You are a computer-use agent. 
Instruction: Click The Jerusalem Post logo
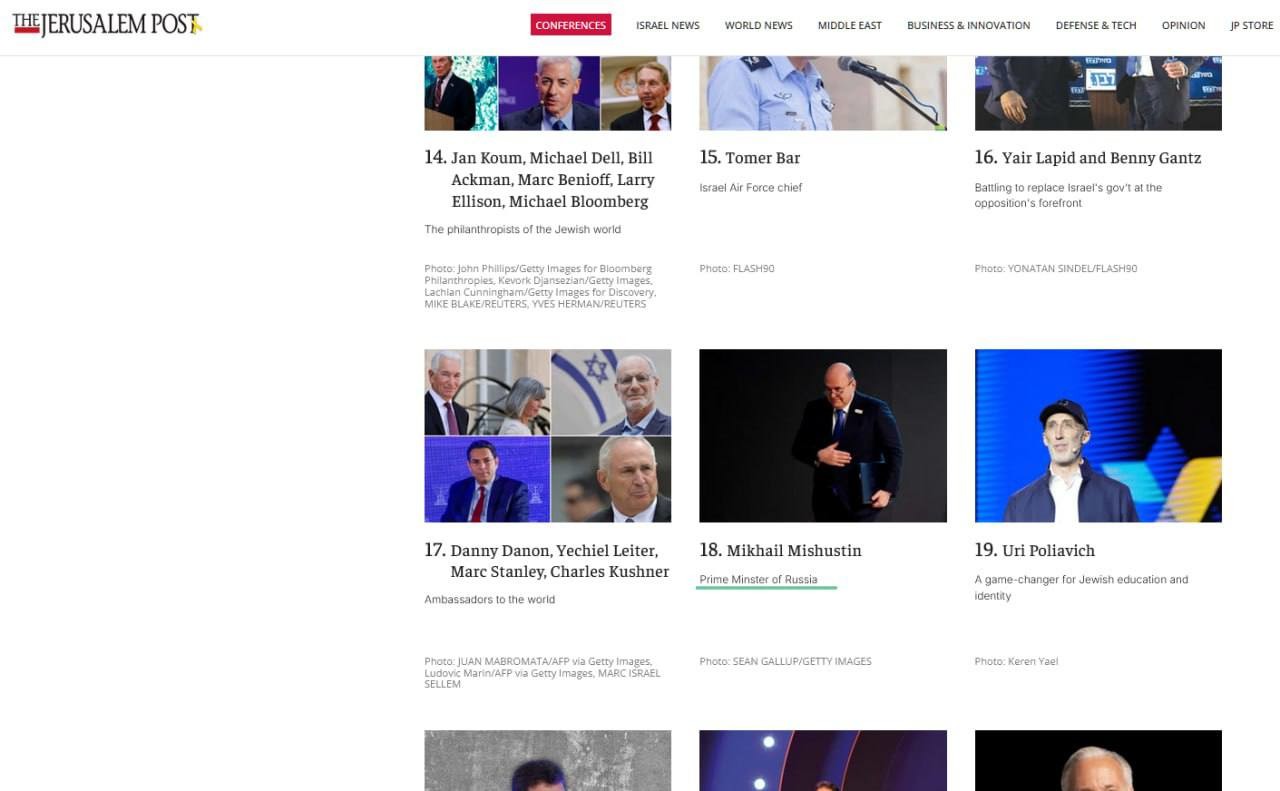tap(107, 25)
